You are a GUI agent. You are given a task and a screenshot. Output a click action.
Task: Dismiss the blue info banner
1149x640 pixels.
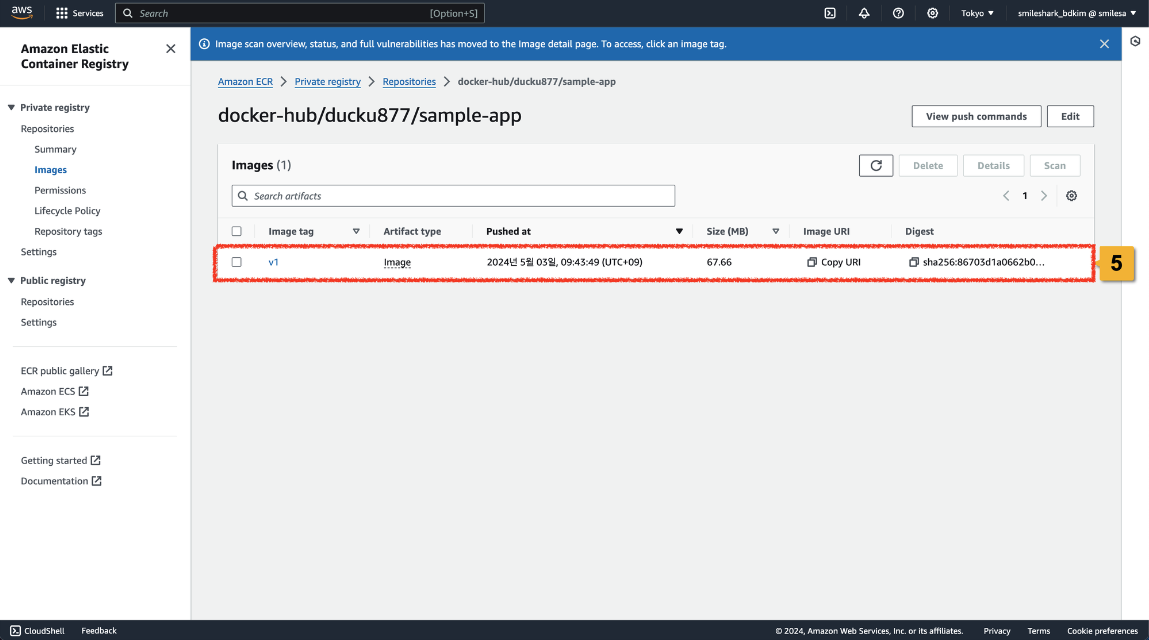pyautogui.click(x=1104, y=44)
